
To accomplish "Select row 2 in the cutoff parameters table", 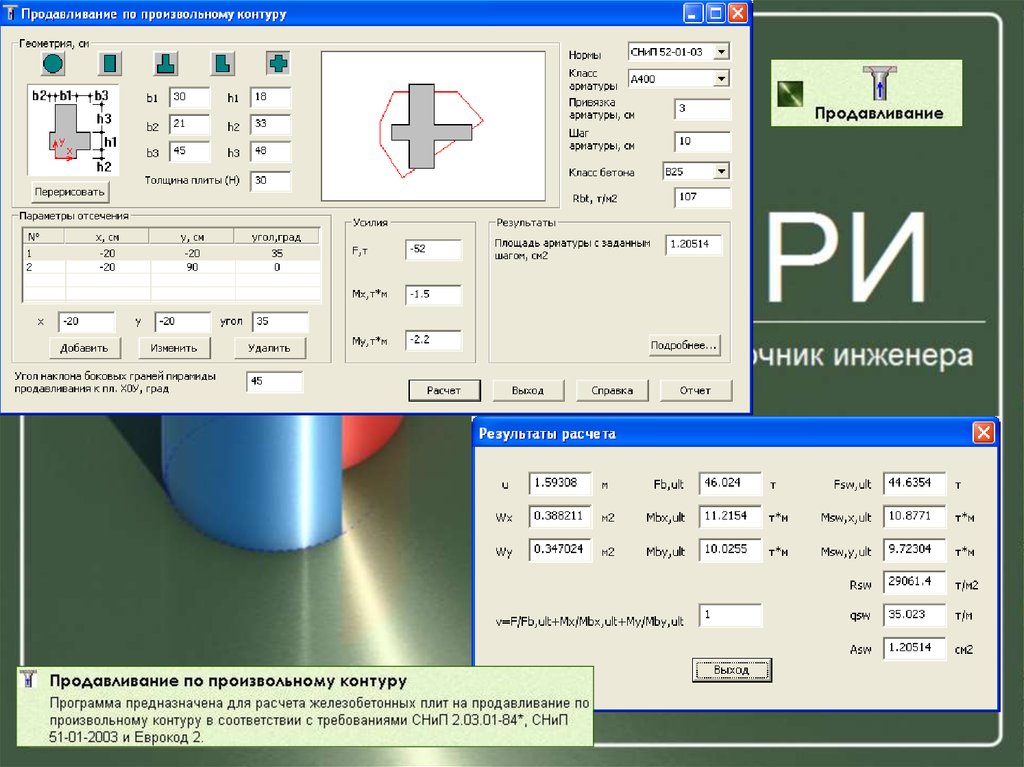I will tap(170, 267).
